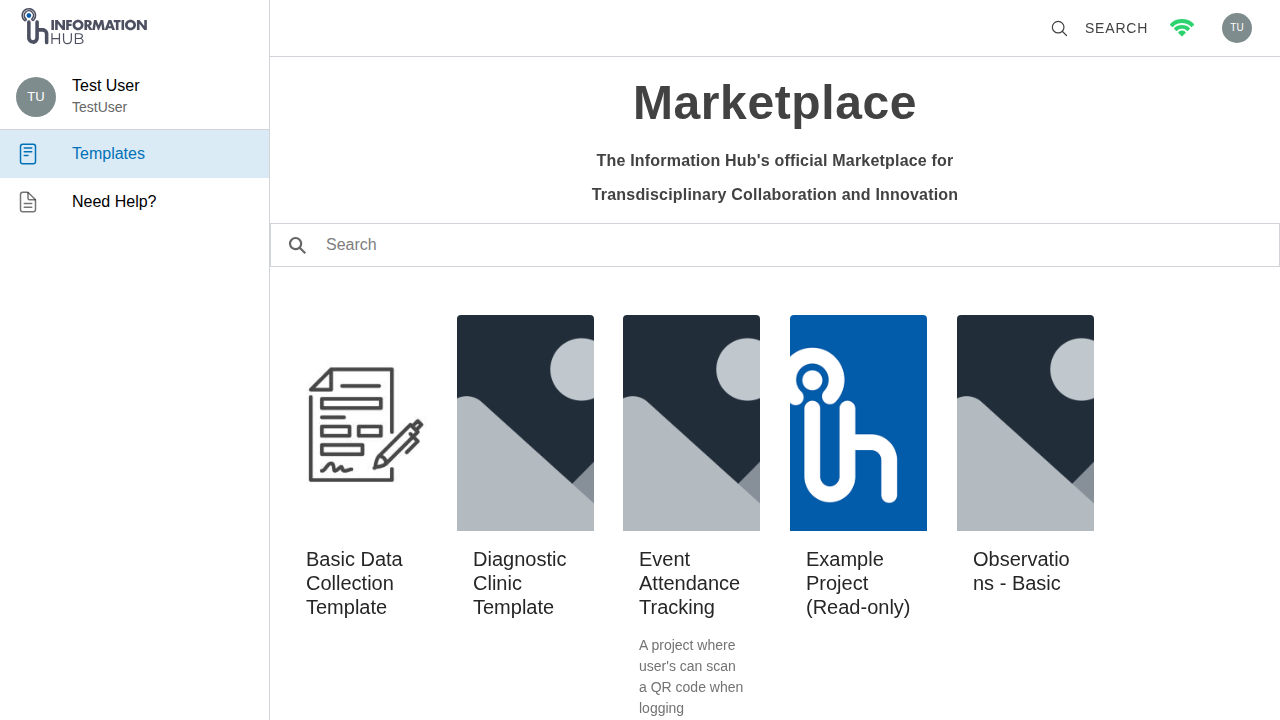Viewport: 1280px width, 720px height.
Task: Open the Templates menu item
Action: [x=134, y=154]
